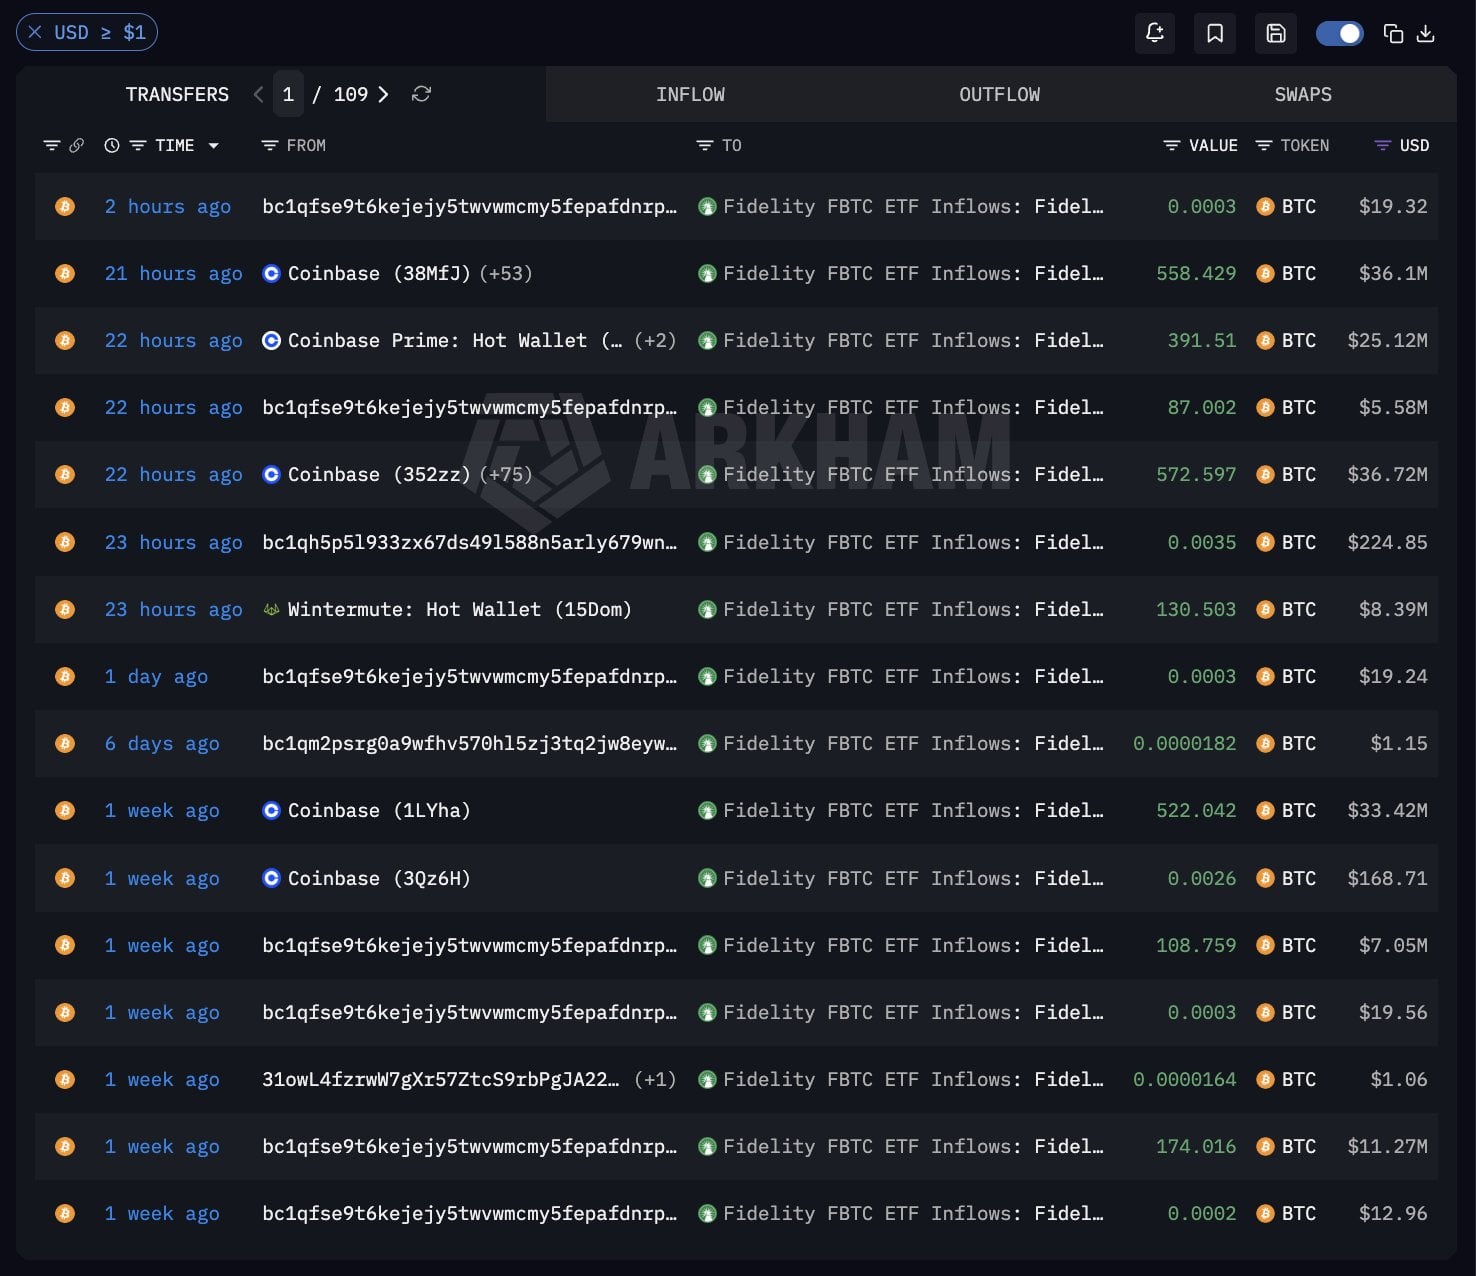Click Fidelity recipient in $8.39M row

point(913,609)
